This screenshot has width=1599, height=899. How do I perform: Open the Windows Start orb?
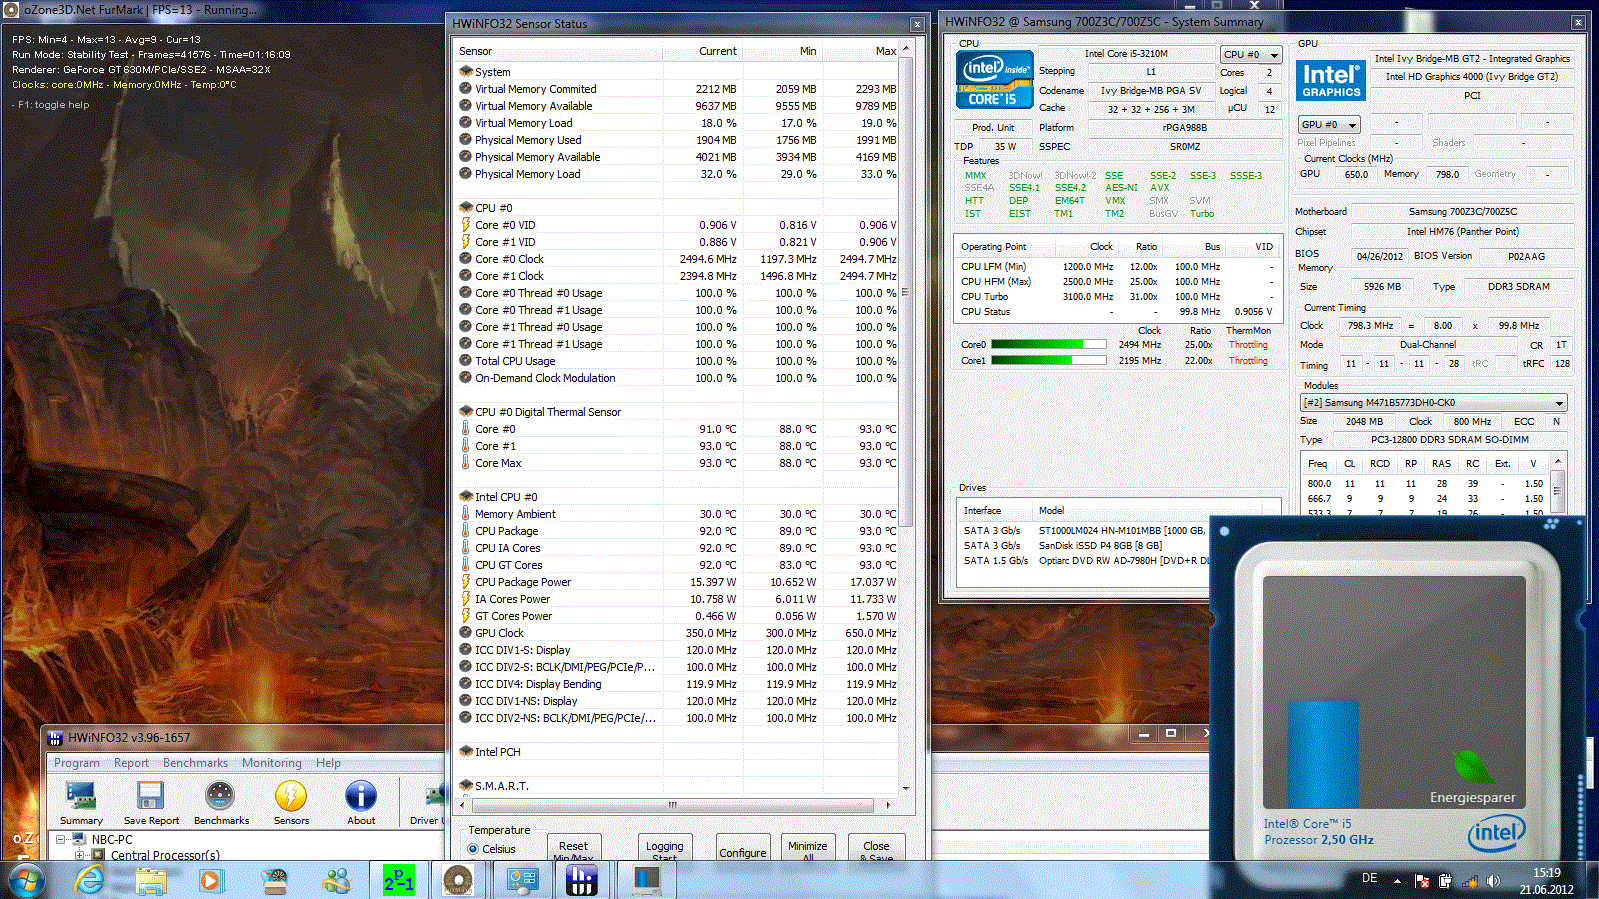(x=26, y=881)
